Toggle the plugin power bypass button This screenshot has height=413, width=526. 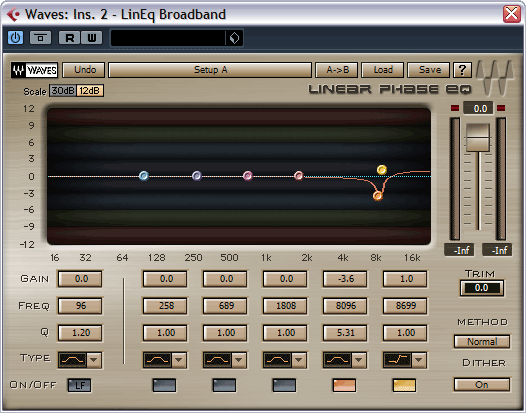pos(15,38)
